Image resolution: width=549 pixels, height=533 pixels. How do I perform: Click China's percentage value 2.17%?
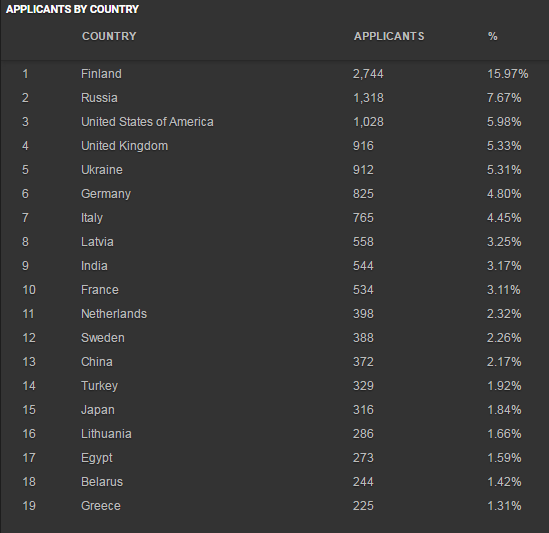tap(504, 362)
